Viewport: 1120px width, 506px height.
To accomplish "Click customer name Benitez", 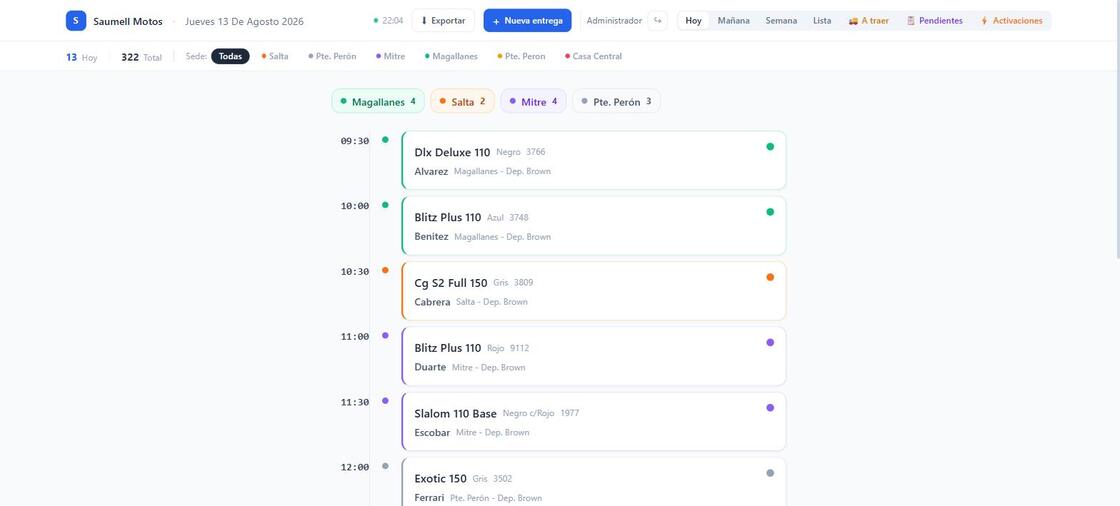I will click(x=431, y=237).
